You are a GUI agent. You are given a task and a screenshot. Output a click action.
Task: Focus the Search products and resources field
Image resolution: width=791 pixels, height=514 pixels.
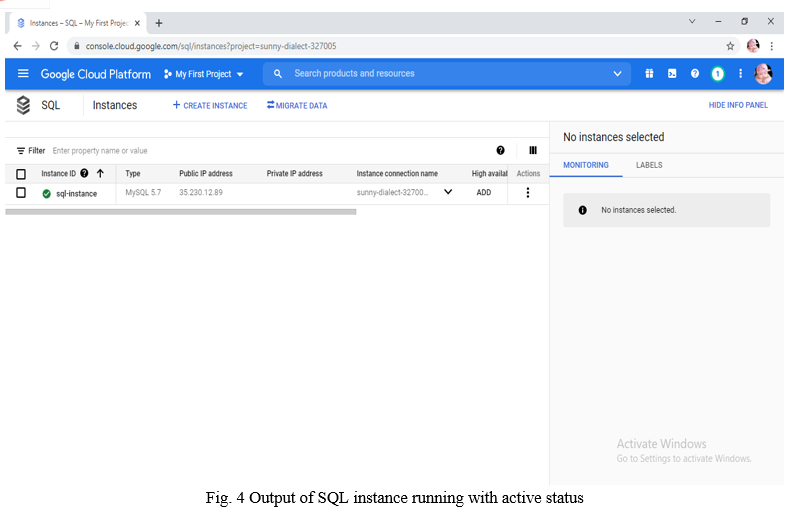446,74
